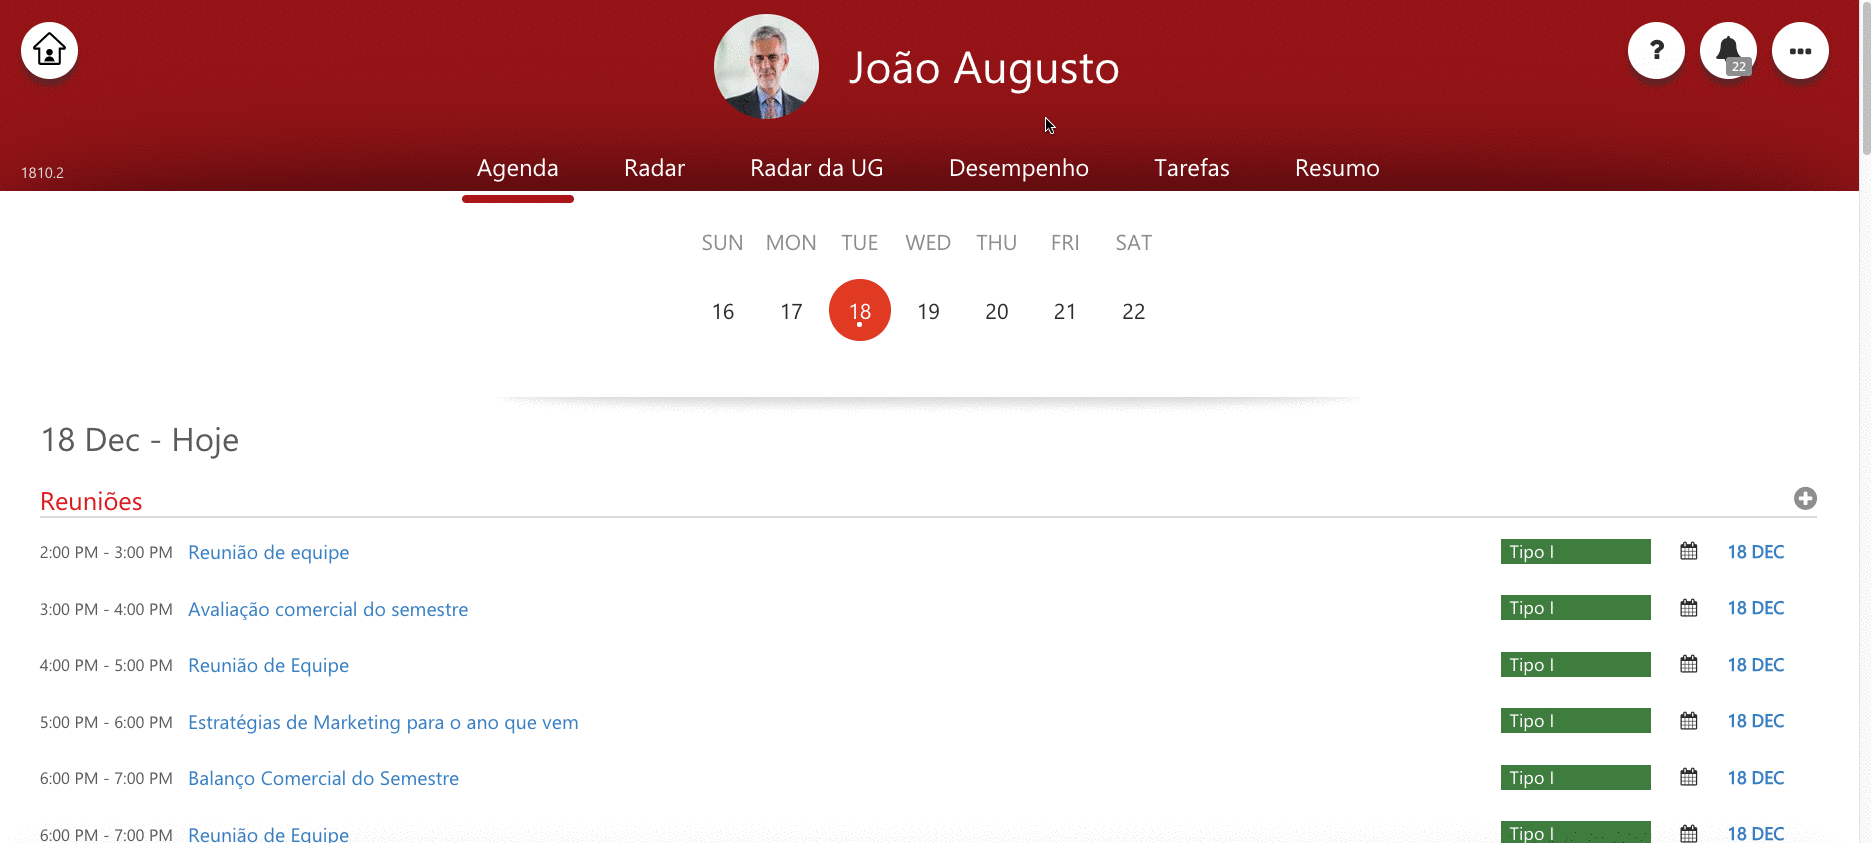1871x843 pixels.
Task: Click the Tipo I badge for Balanço Comercial do Semestre
Action: click(1575, 777)
